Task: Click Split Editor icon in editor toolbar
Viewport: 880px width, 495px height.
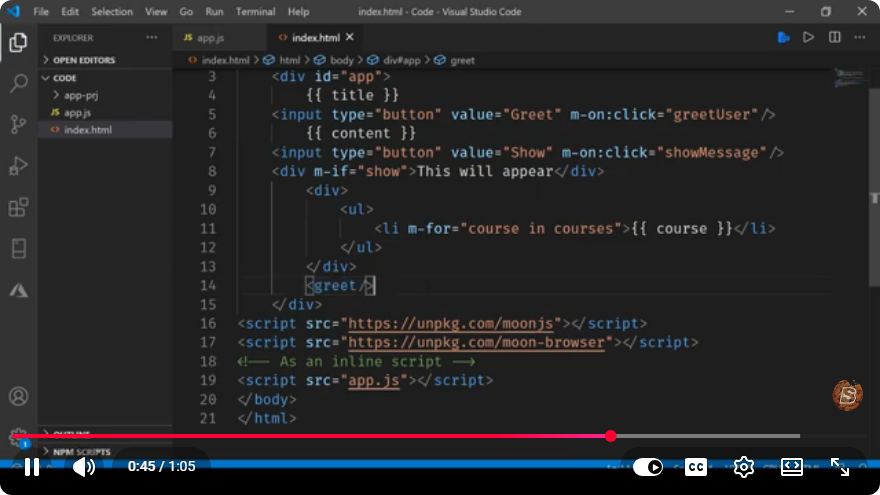Action: click(x=835, y=38)
